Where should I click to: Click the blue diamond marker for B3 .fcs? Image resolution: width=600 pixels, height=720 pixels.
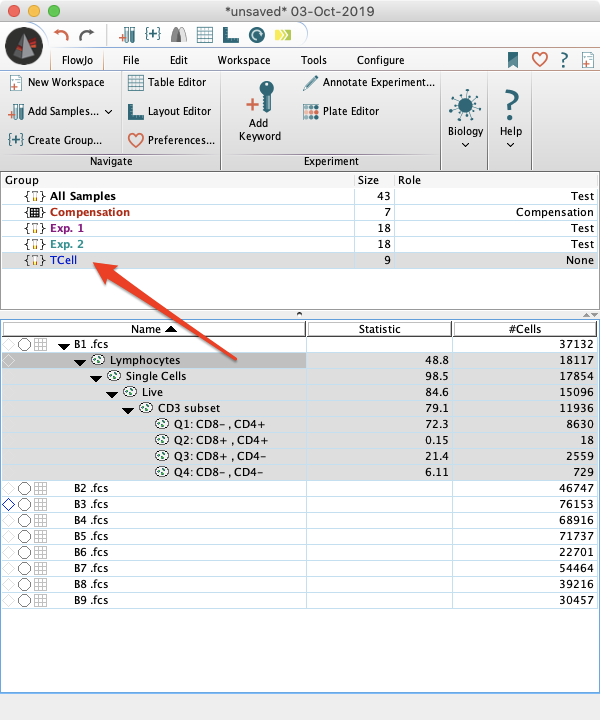(x=9, y=505)
